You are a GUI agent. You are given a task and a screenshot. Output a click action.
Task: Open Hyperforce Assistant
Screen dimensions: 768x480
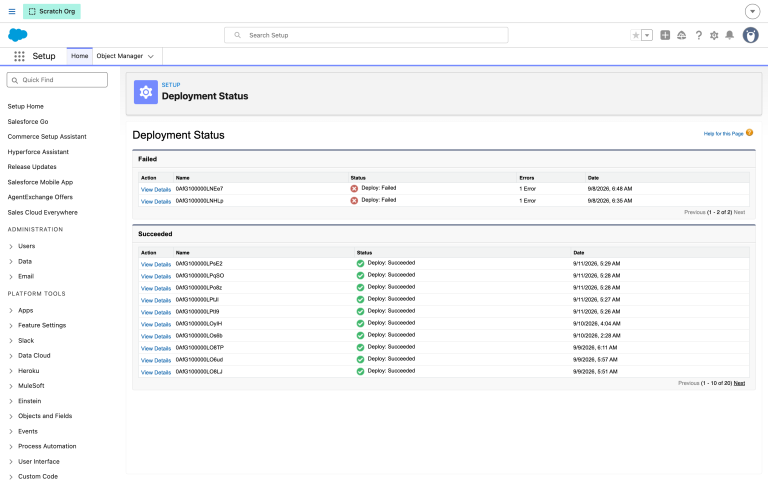(38, 152)
